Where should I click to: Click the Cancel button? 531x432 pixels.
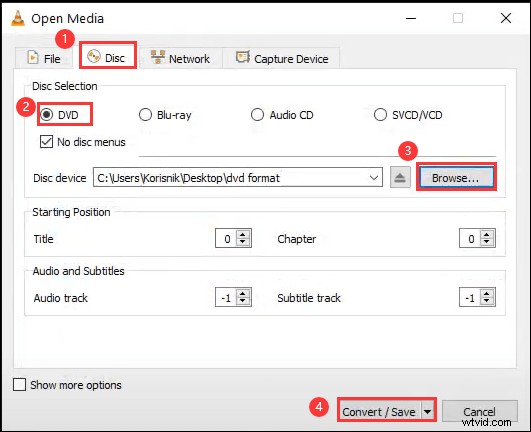[x=479, y=411]
